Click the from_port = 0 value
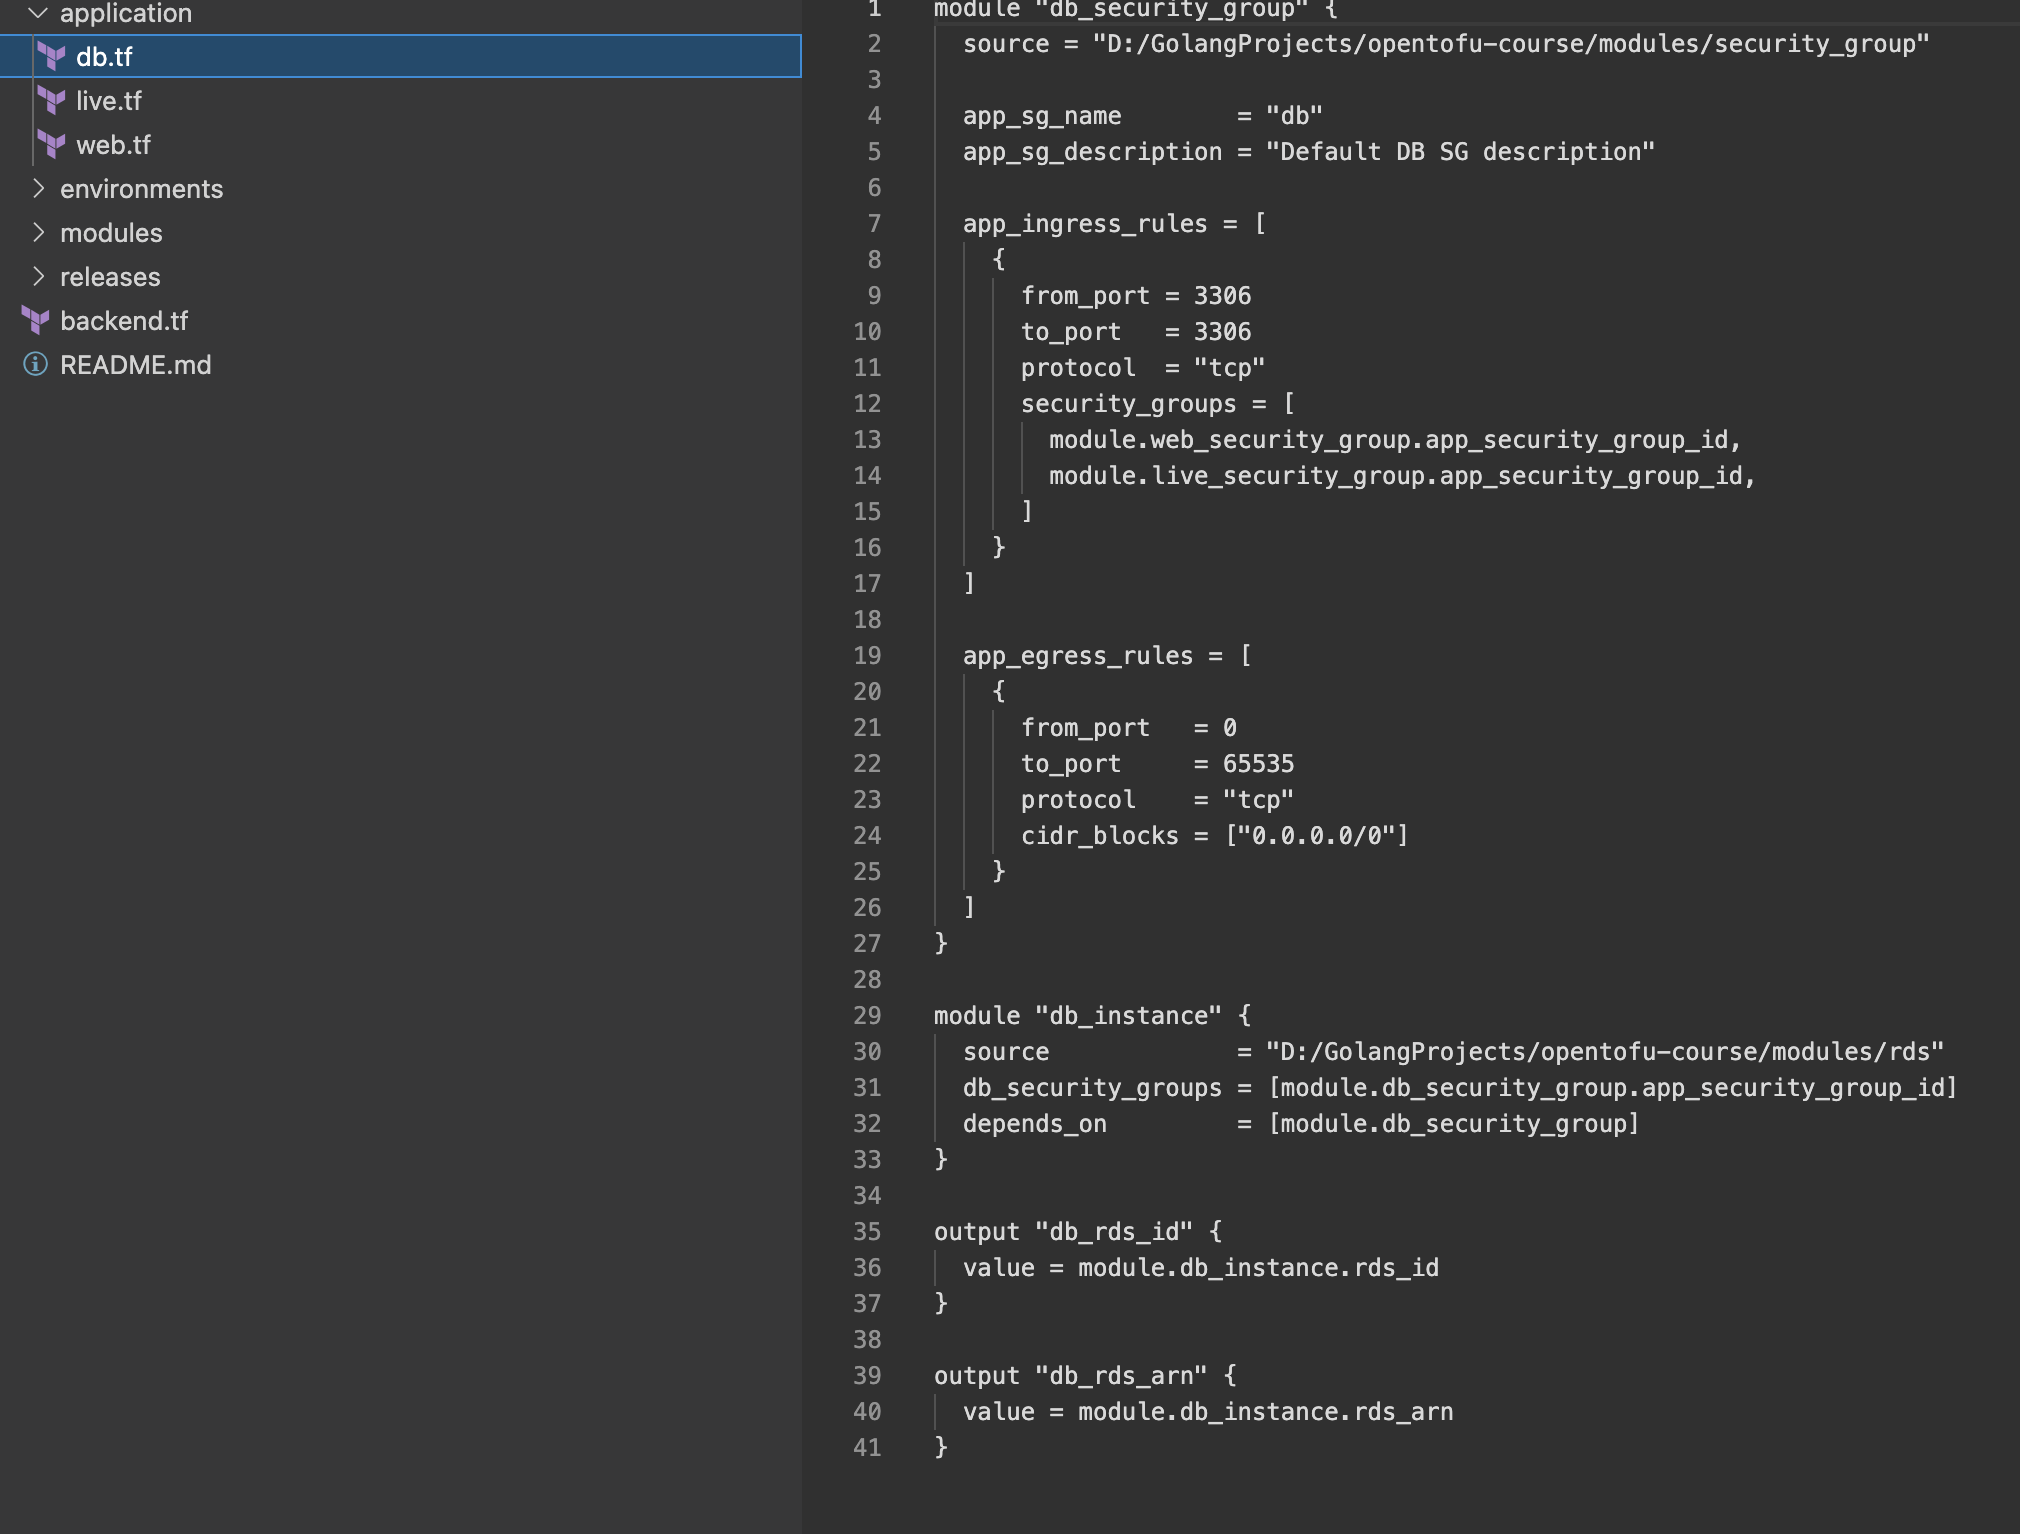The image size is (2020, 1534). pos(1229,728)
